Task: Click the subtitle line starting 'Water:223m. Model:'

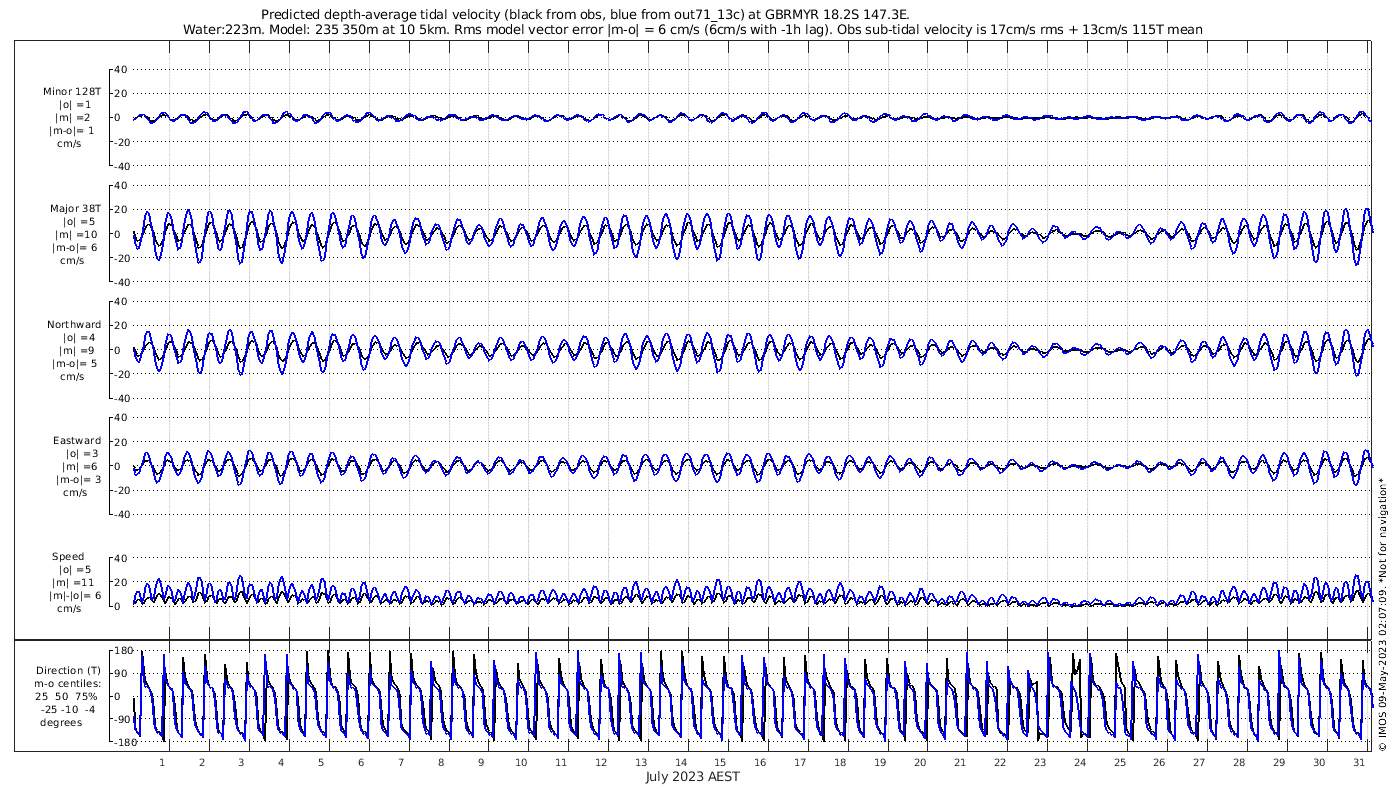Action: point(692,30)
